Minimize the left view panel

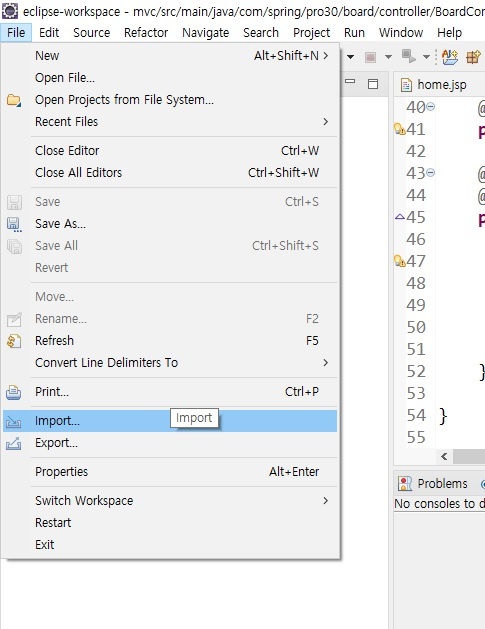[350, 81]
